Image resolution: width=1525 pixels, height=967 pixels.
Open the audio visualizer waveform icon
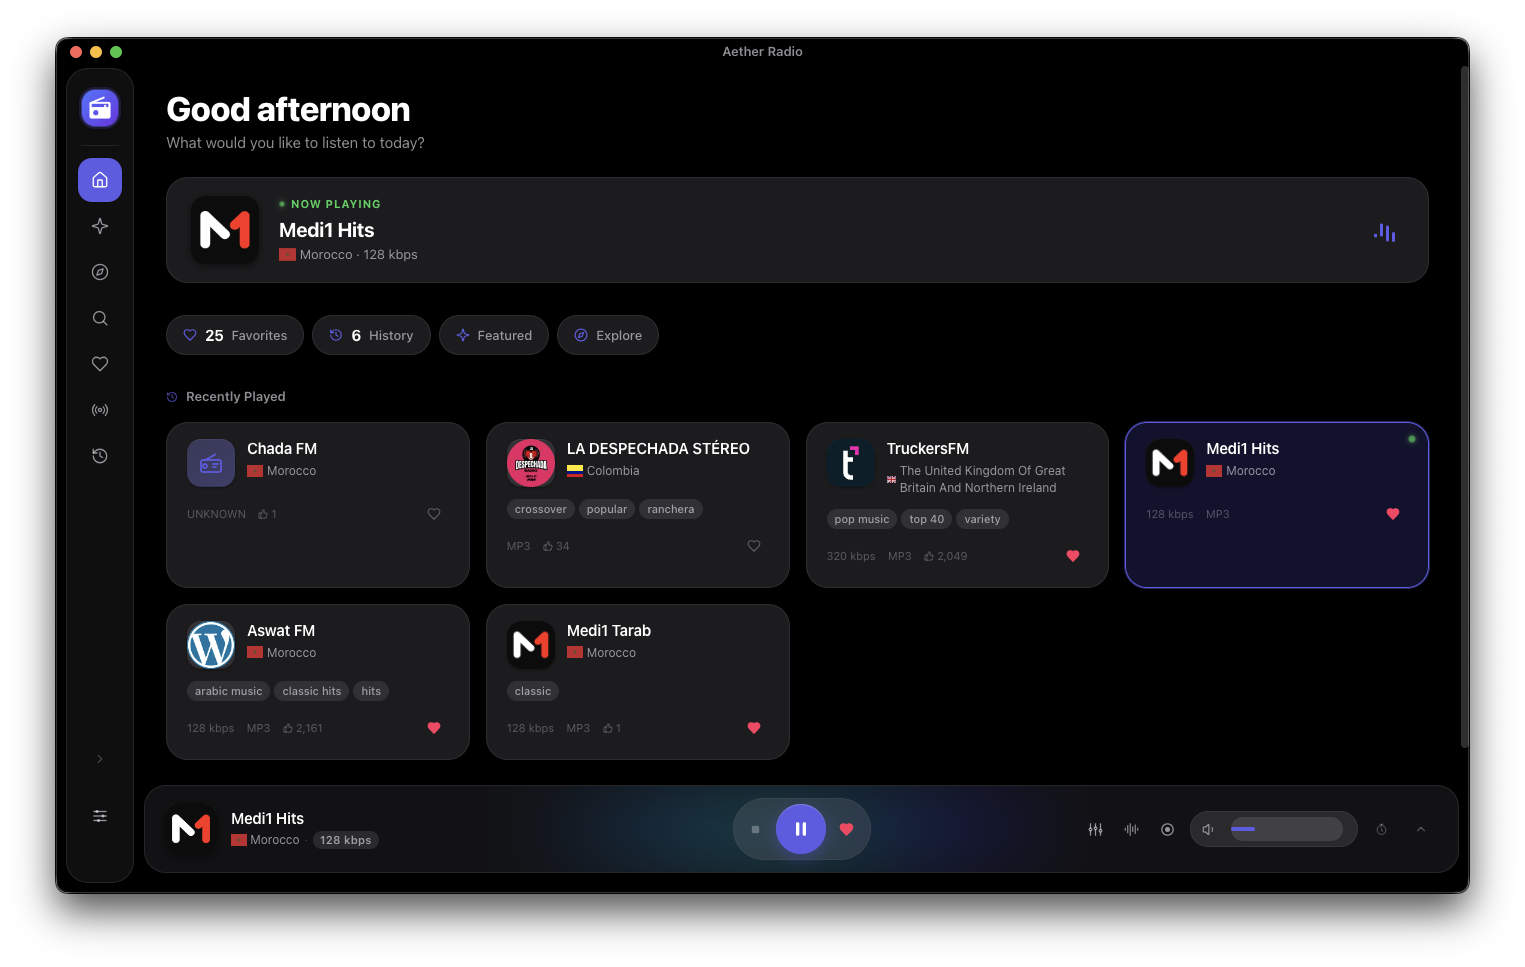[x=1132, y=829]
